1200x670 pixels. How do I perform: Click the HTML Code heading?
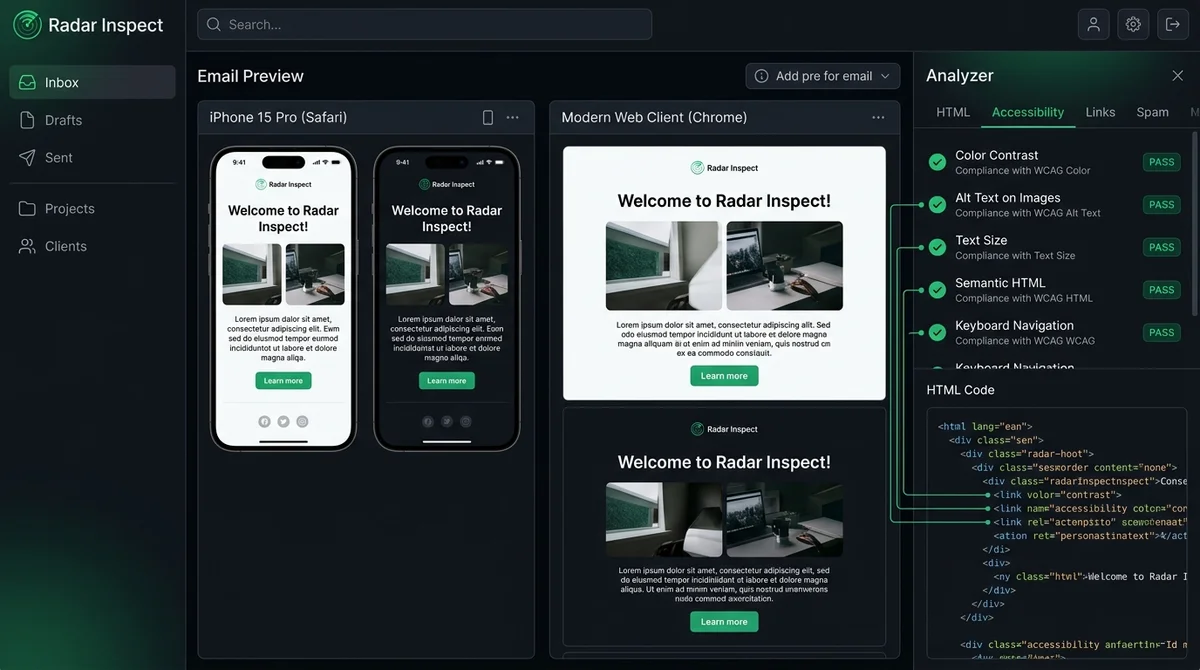tap(960, 390)
